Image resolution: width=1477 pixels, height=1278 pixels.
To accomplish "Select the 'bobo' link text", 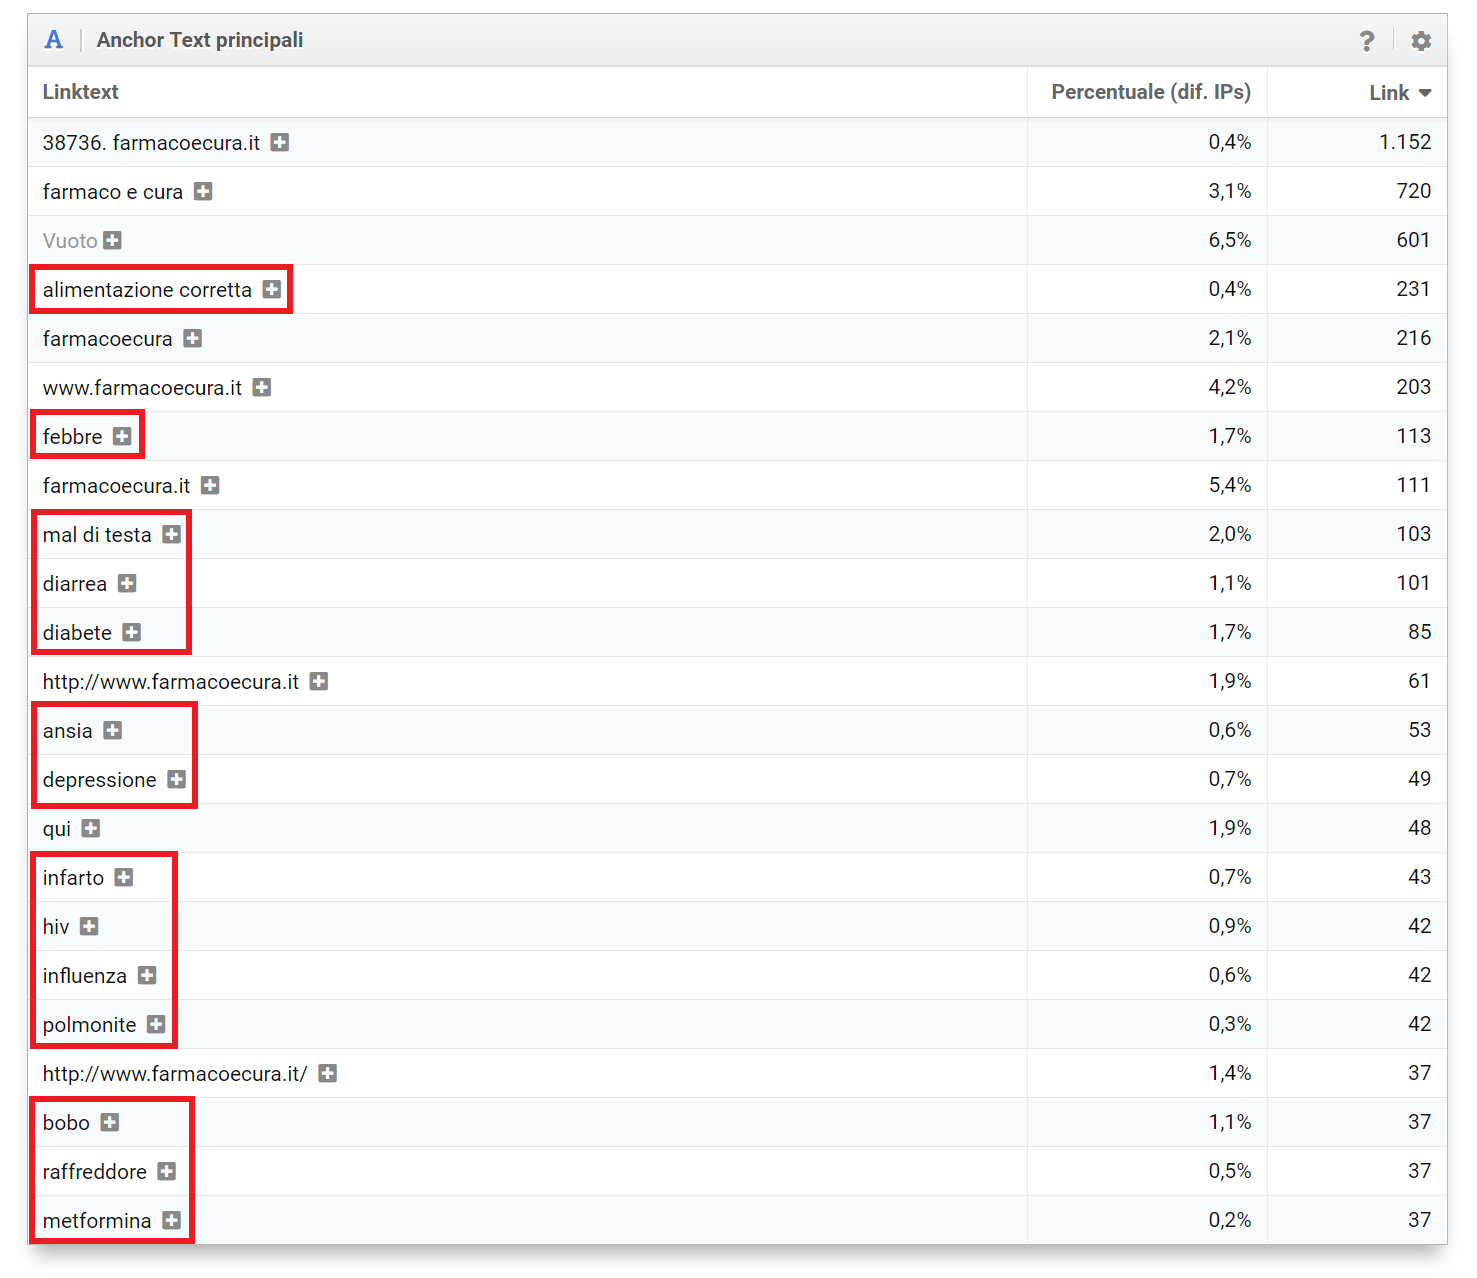I will [x=66, y=1123].
